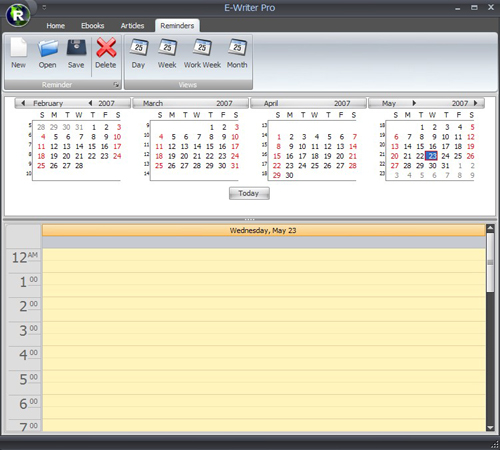Select May 31 in the May calendar
The width and height of the screenshot is (500, 450).
click(x=445, y=166)
